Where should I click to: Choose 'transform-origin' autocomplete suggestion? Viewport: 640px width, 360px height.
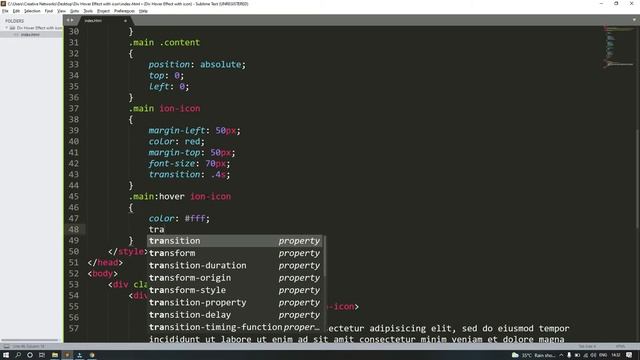pyautogui.click(x=234, y=278)
